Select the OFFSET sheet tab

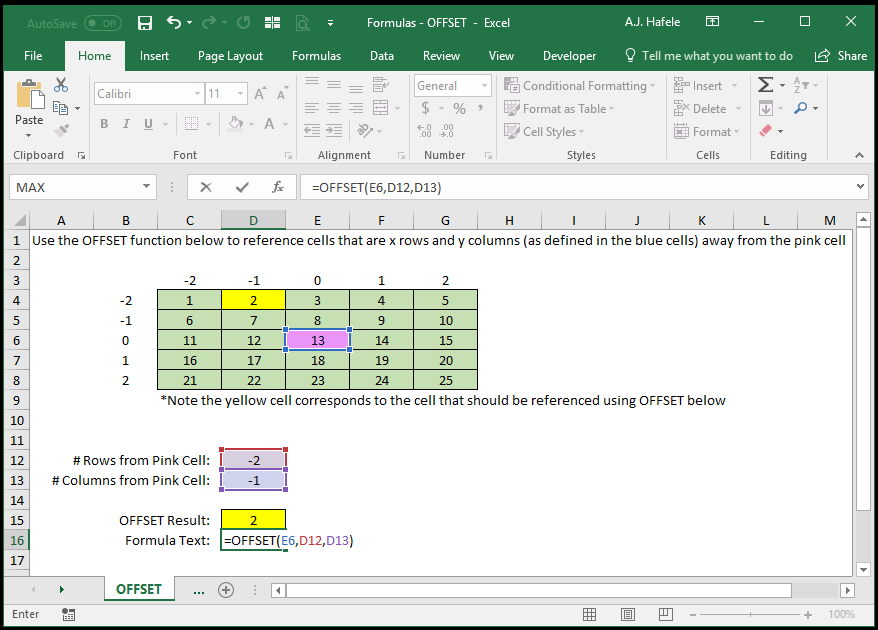click(139, 589)
